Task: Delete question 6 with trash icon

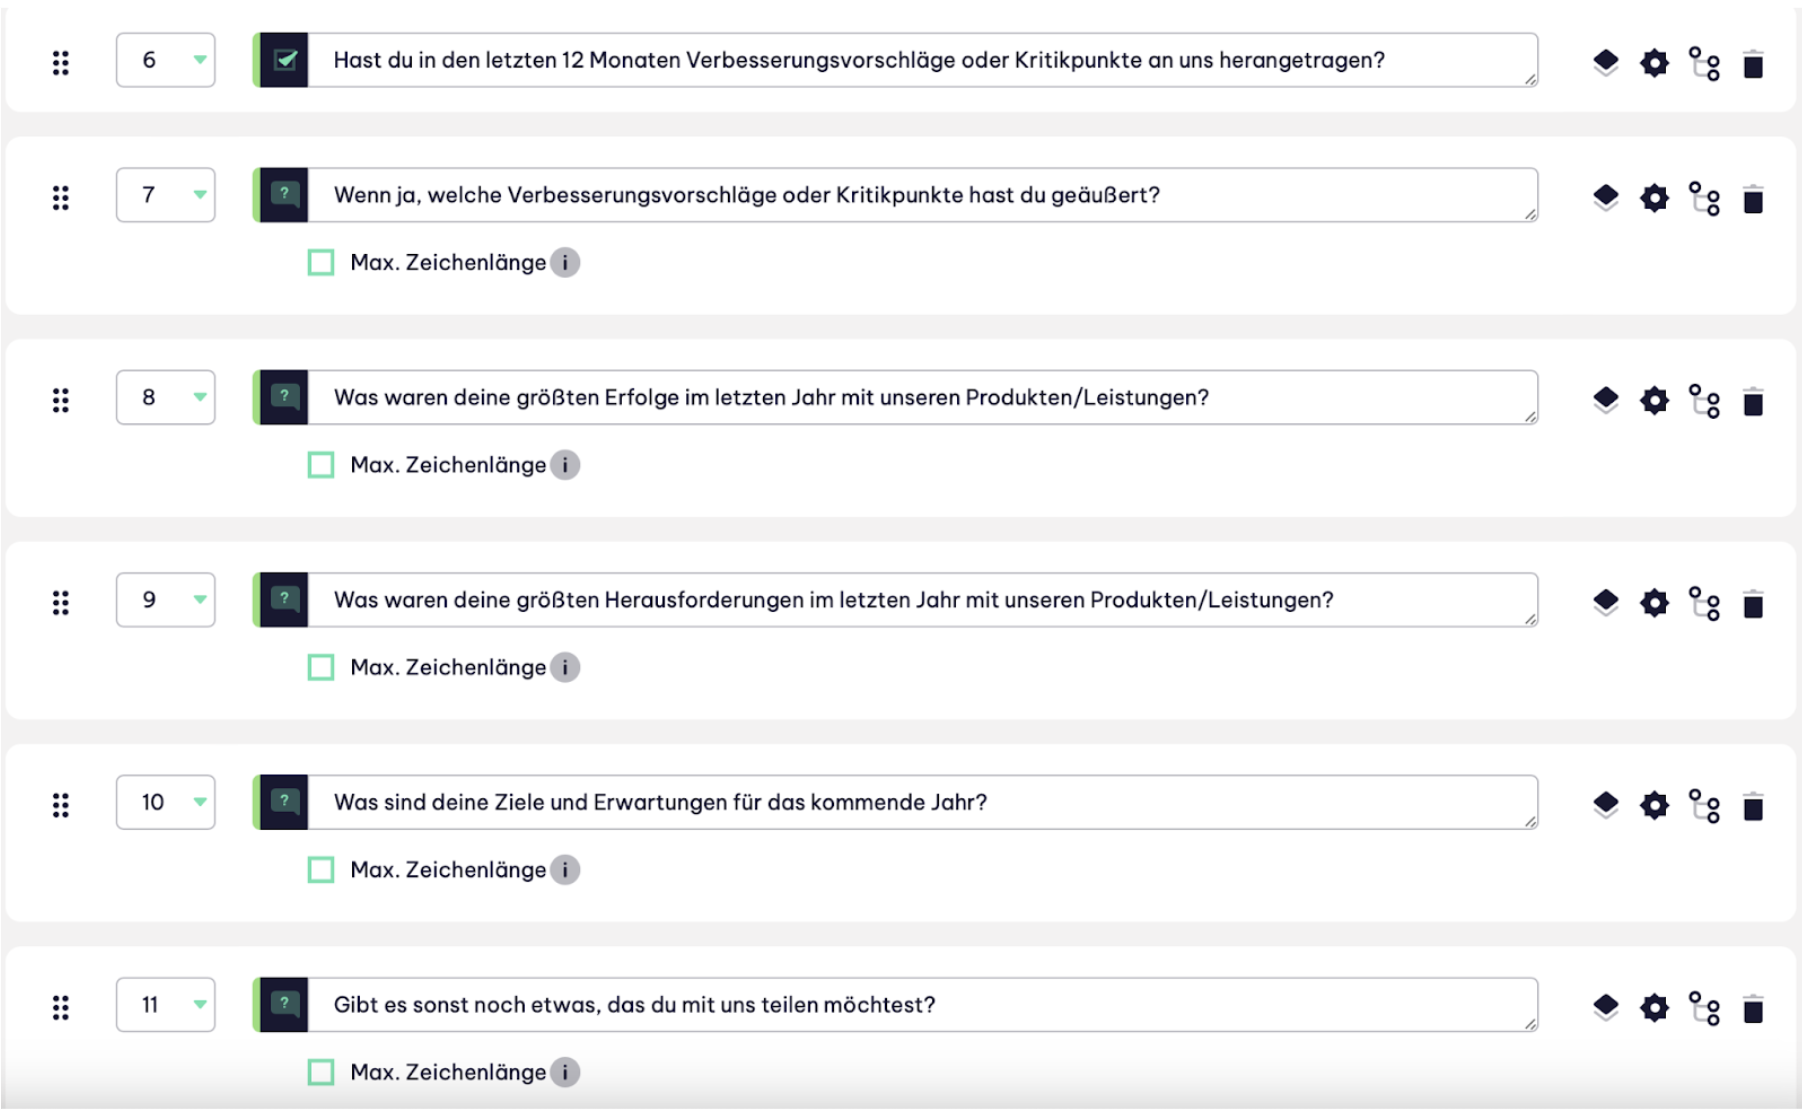Action: (1753, 64)
